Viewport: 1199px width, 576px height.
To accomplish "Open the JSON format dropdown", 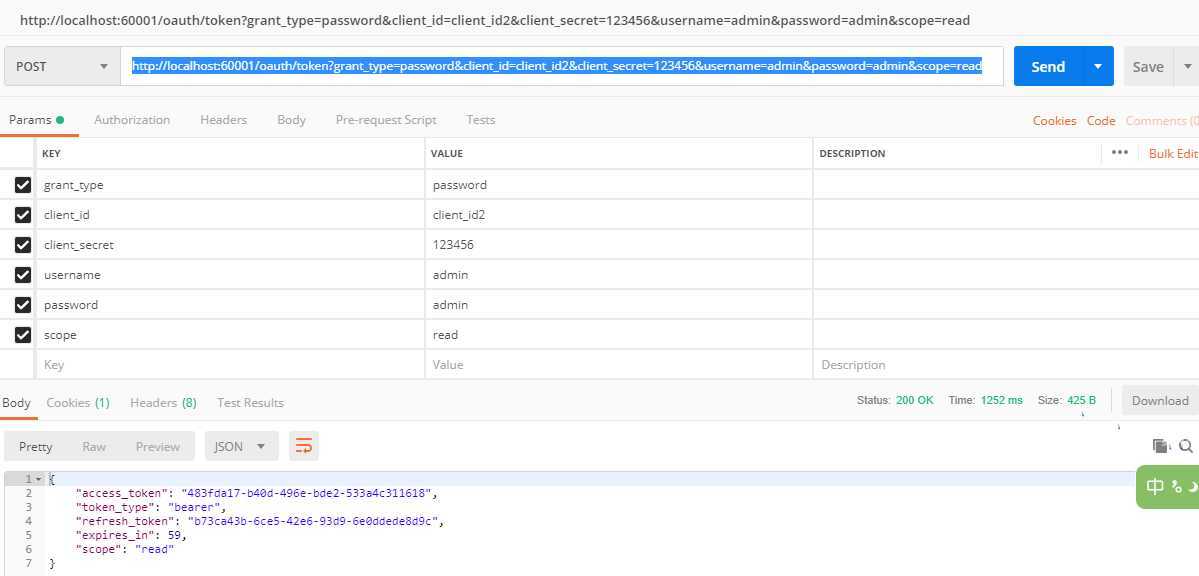I will pyautogui.click(x=242, y=446).
